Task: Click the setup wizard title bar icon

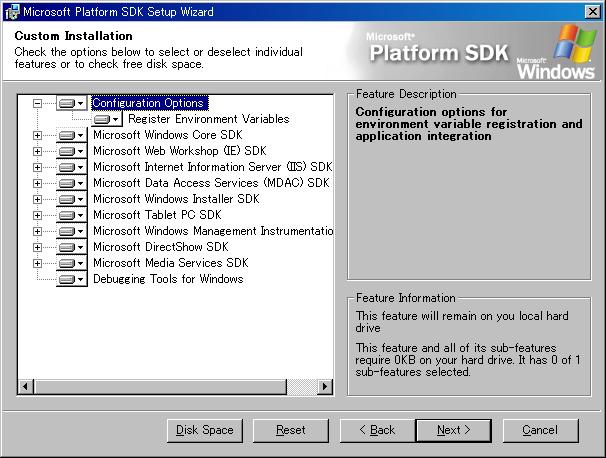Action: pos(12,12)
